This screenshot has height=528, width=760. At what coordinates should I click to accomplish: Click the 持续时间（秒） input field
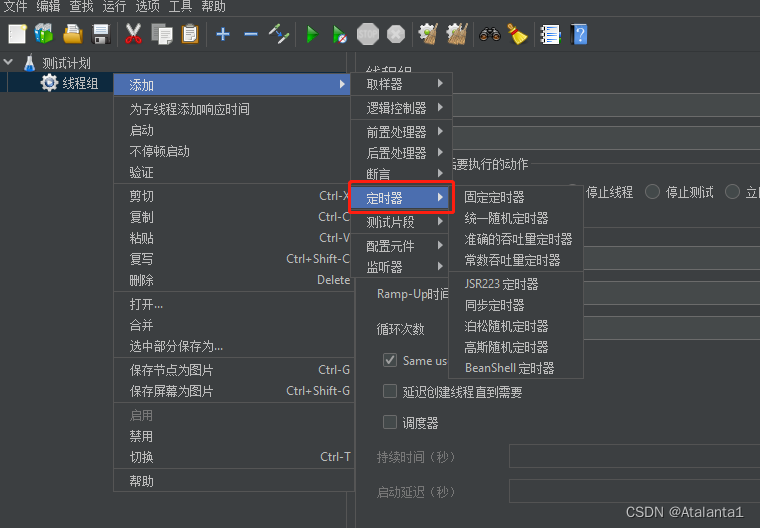(634, 457)
